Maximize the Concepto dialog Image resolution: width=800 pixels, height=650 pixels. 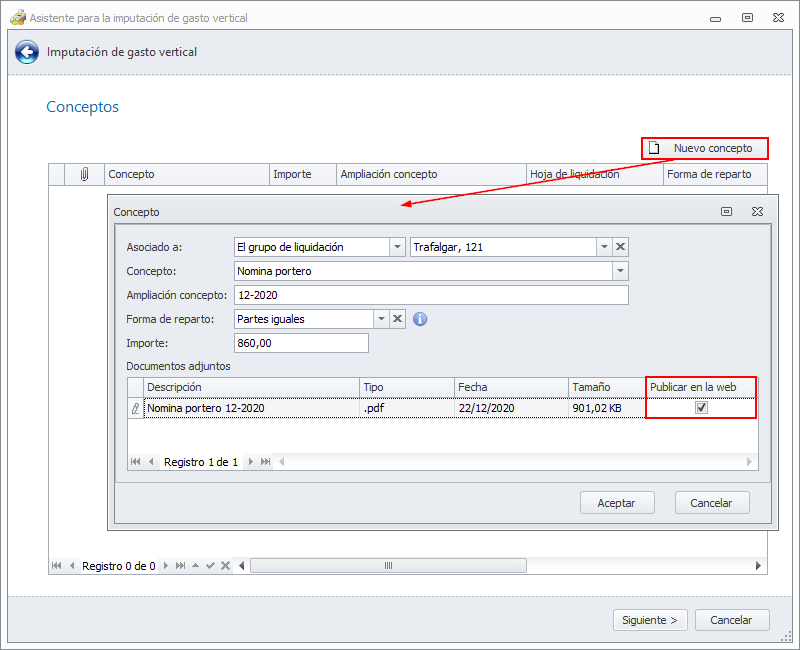click(x=727, y=211)
